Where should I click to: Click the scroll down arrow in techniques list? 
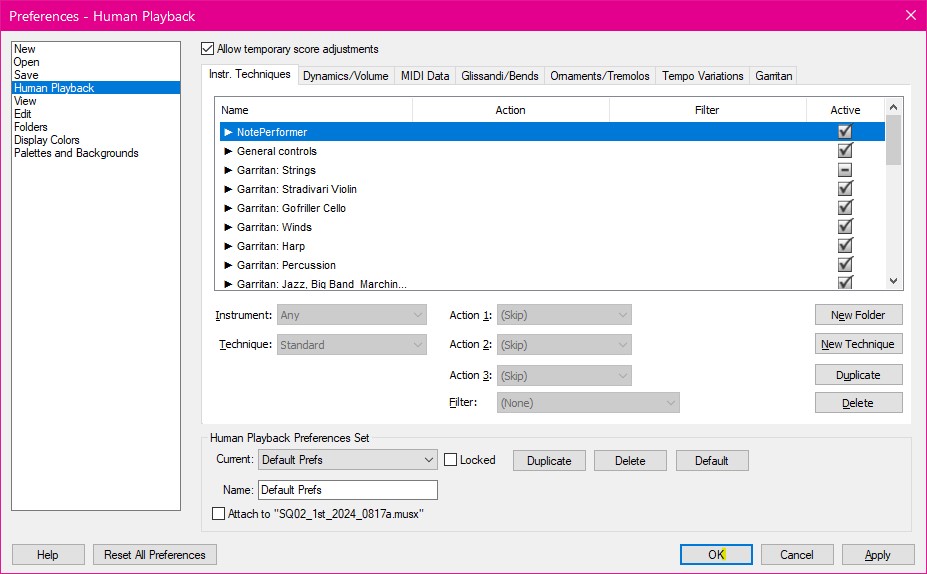pyautogui.click(x=894, y=282)
